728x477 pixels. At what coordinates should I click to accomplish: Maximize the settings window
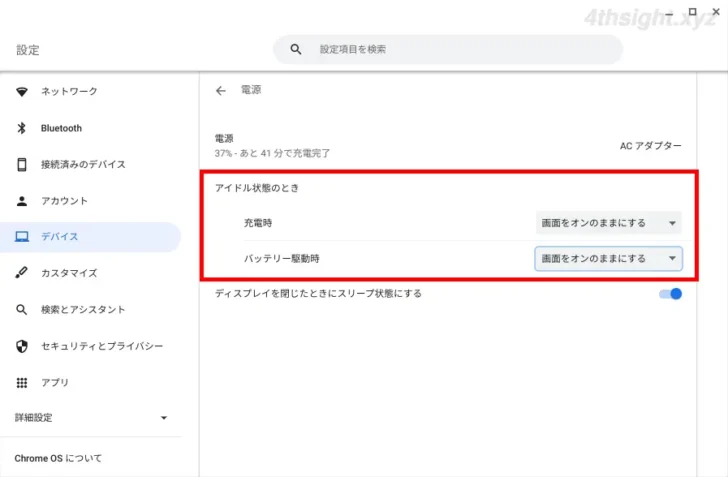692,12
